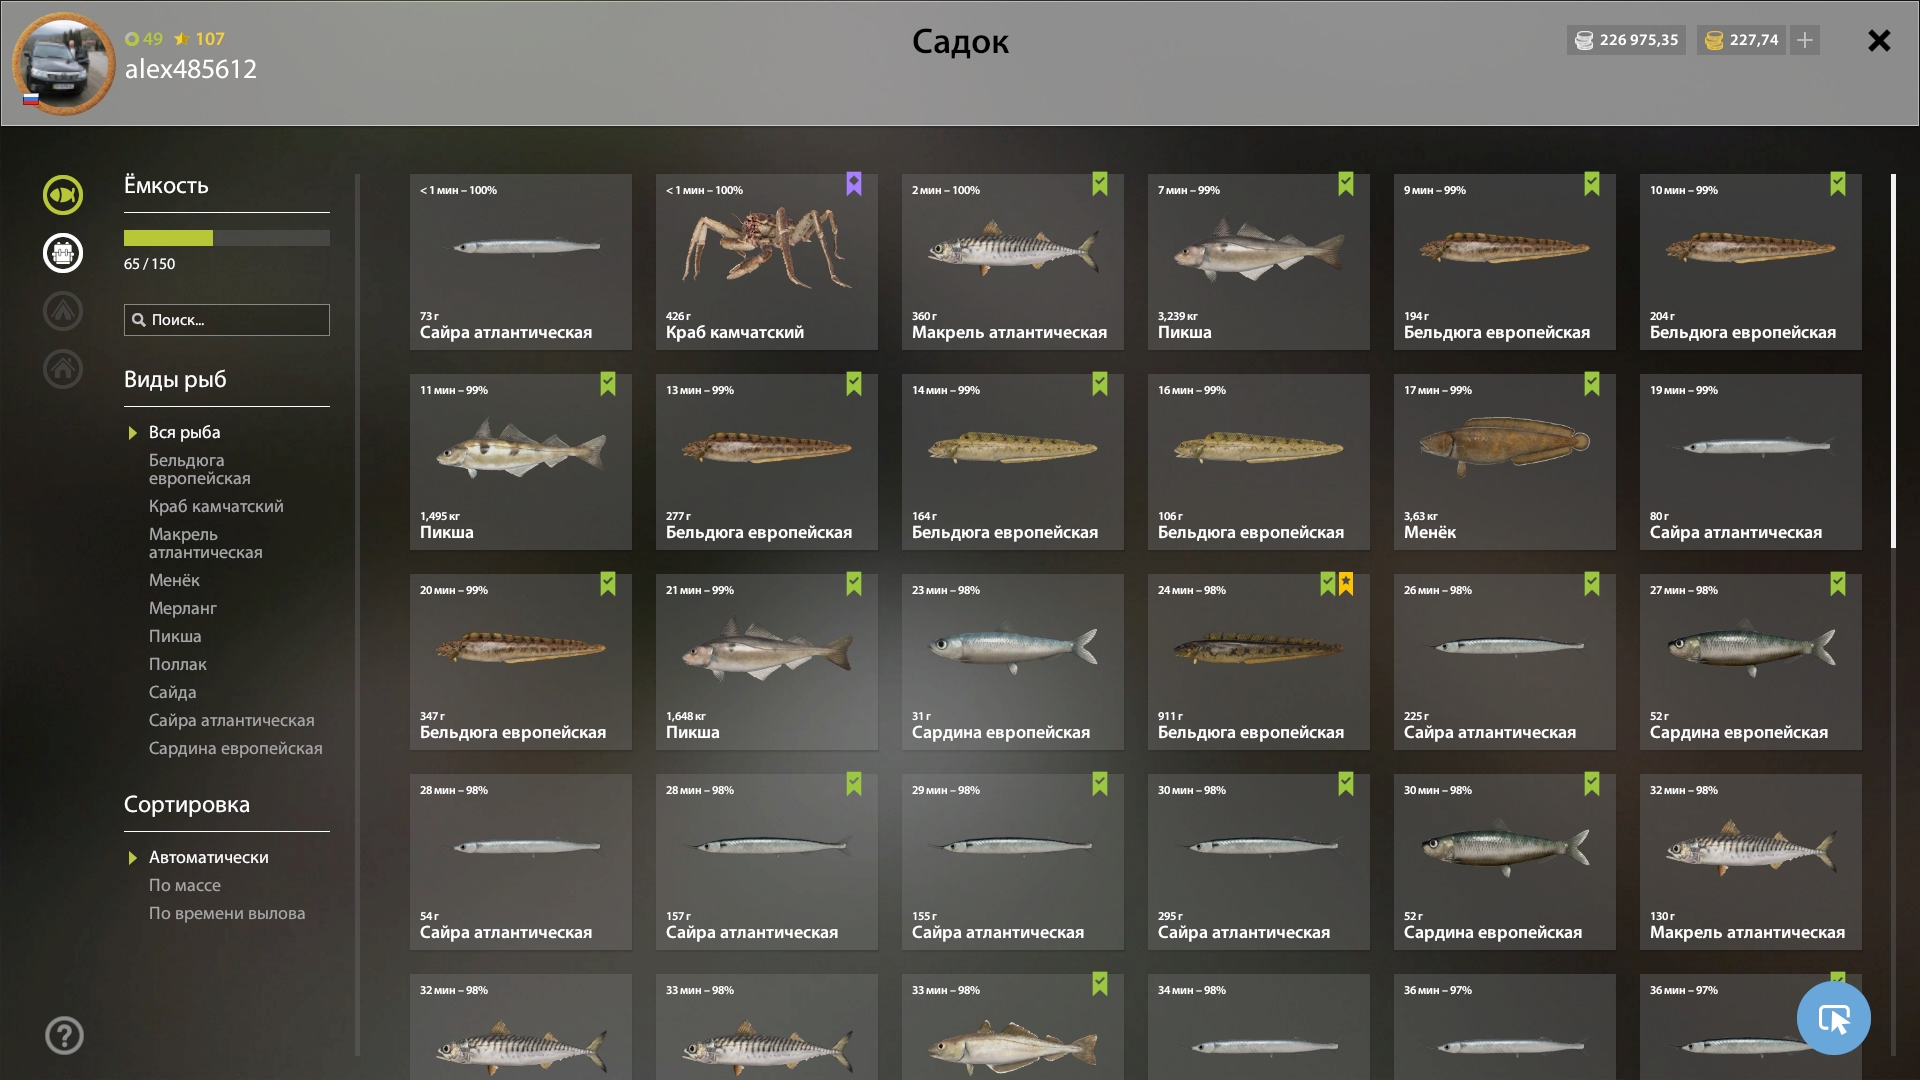The height and width of the screenshot is (1080, 1920).
Task: Select the 'По массе' sort option
Action: (185, 885)
